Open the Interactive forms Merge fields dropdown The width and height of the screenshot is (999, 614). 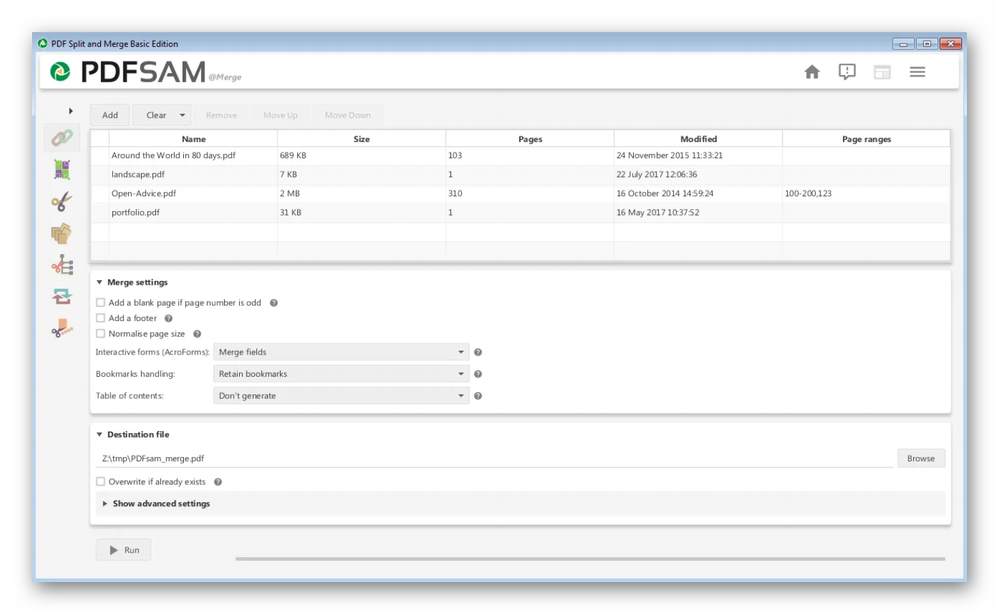[341, 352]
